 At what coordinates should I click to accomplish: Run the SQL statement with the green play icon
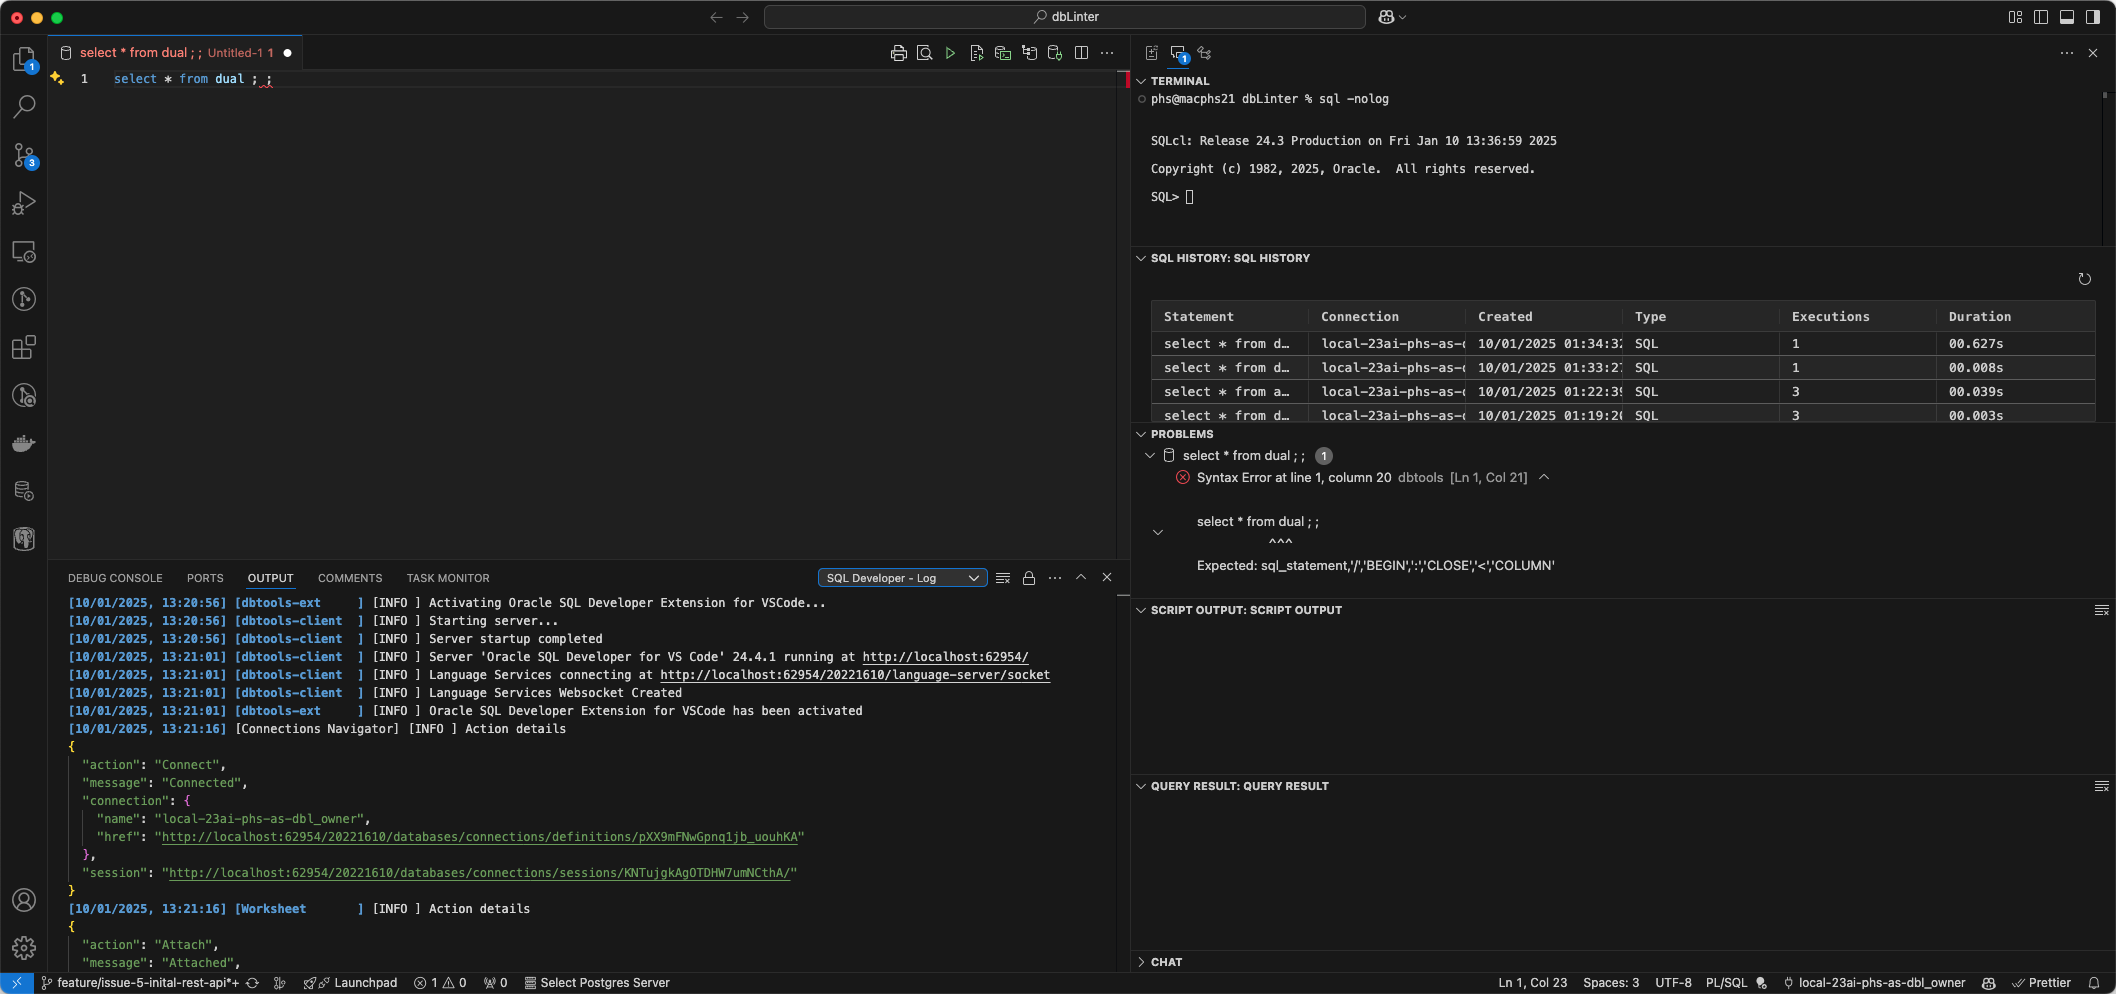(x=950, y=53)
